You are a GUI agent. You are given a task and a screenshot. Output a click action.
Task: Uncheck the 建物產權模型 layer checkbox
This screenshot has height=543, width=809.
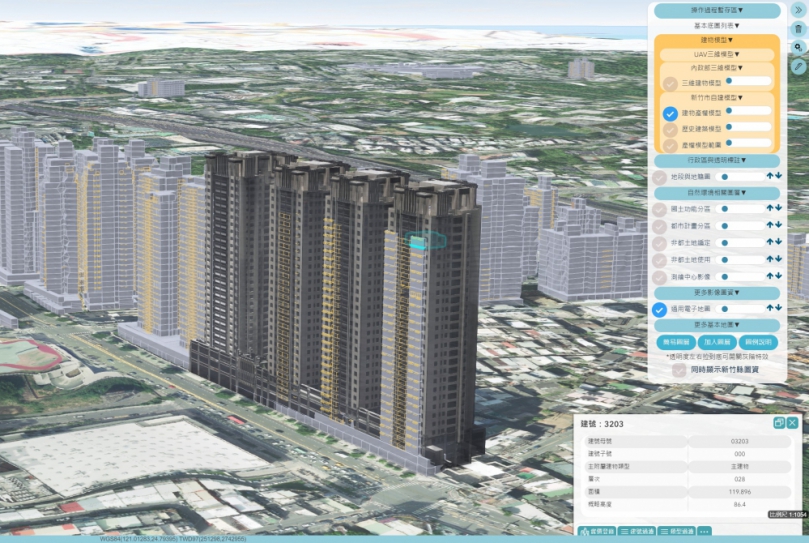[x=670, y=114]
